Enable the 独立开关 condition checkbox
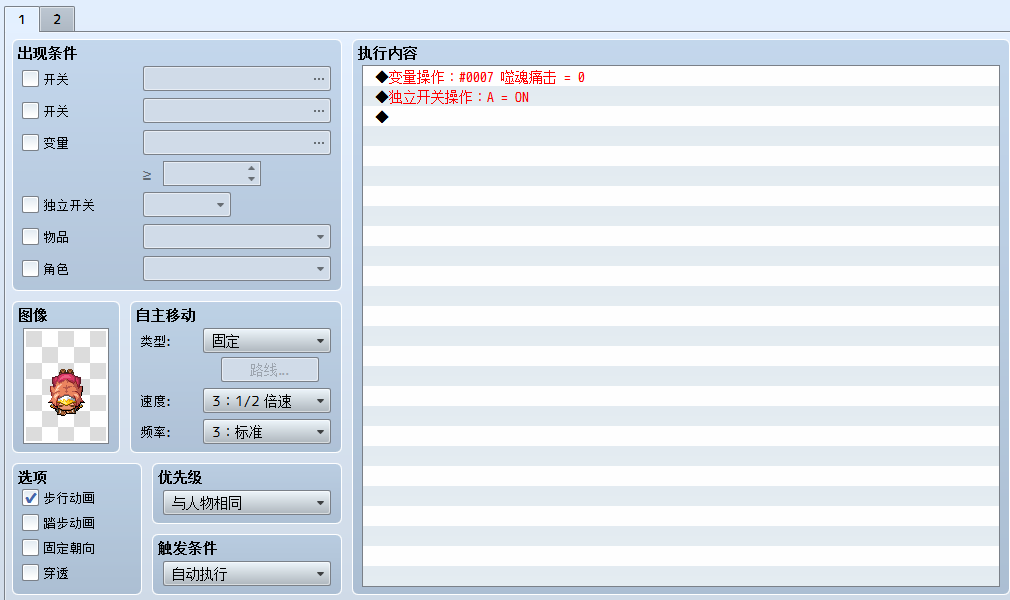This screenshot has height=600, width=1010. coord(30,205)
